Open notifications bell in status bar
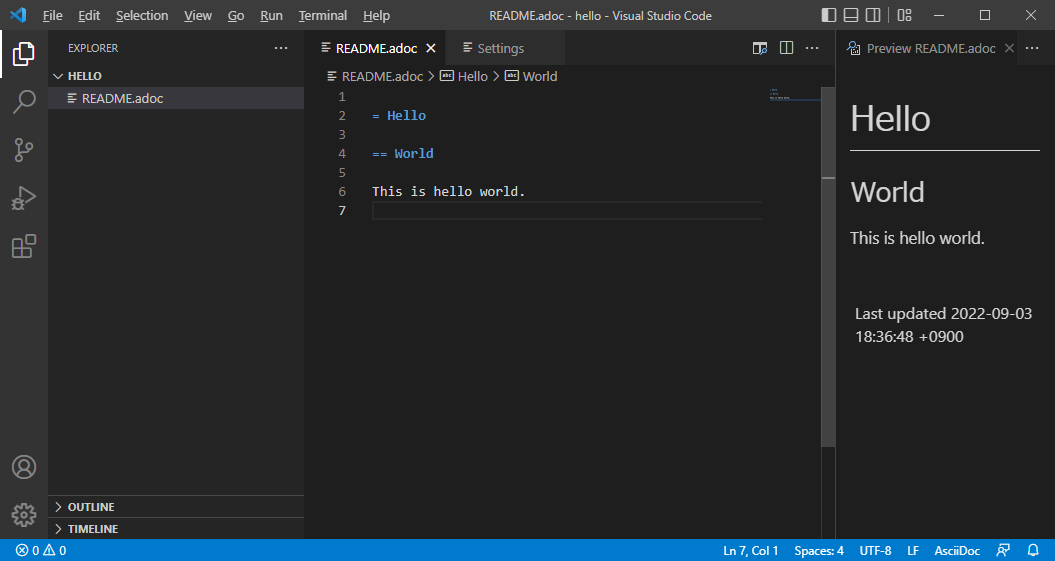 [x=1033, y=550]
